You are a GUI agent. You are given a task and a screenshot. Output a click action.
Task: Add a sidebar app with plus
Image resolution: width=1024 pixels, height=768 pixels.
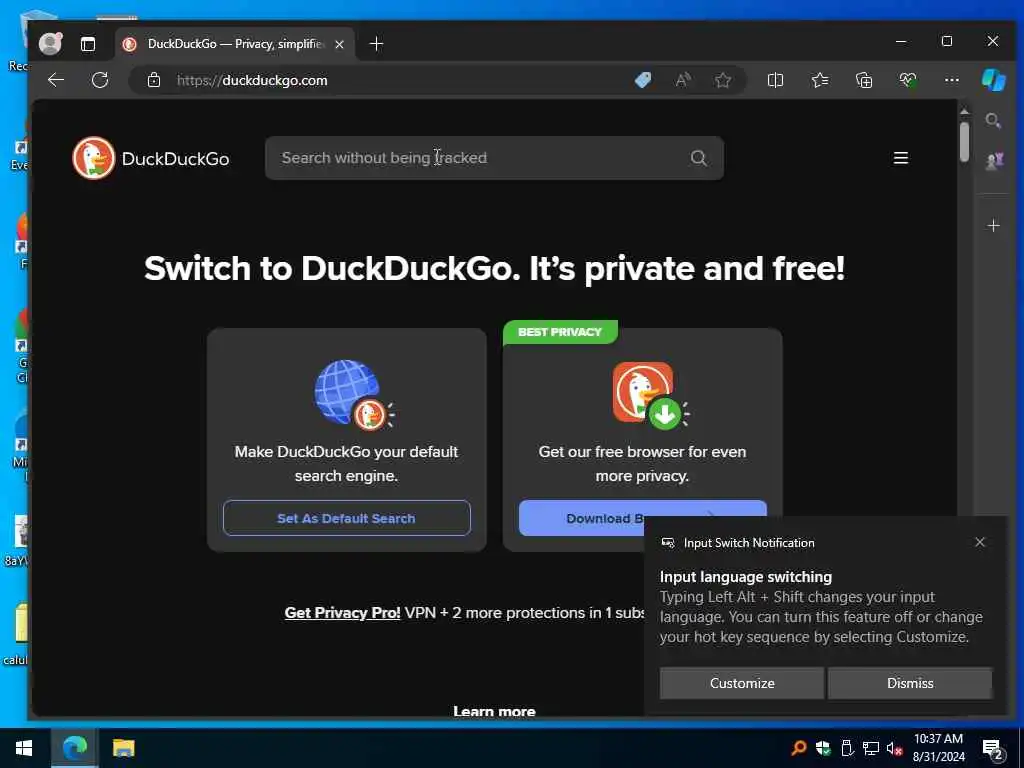(993, 226)
